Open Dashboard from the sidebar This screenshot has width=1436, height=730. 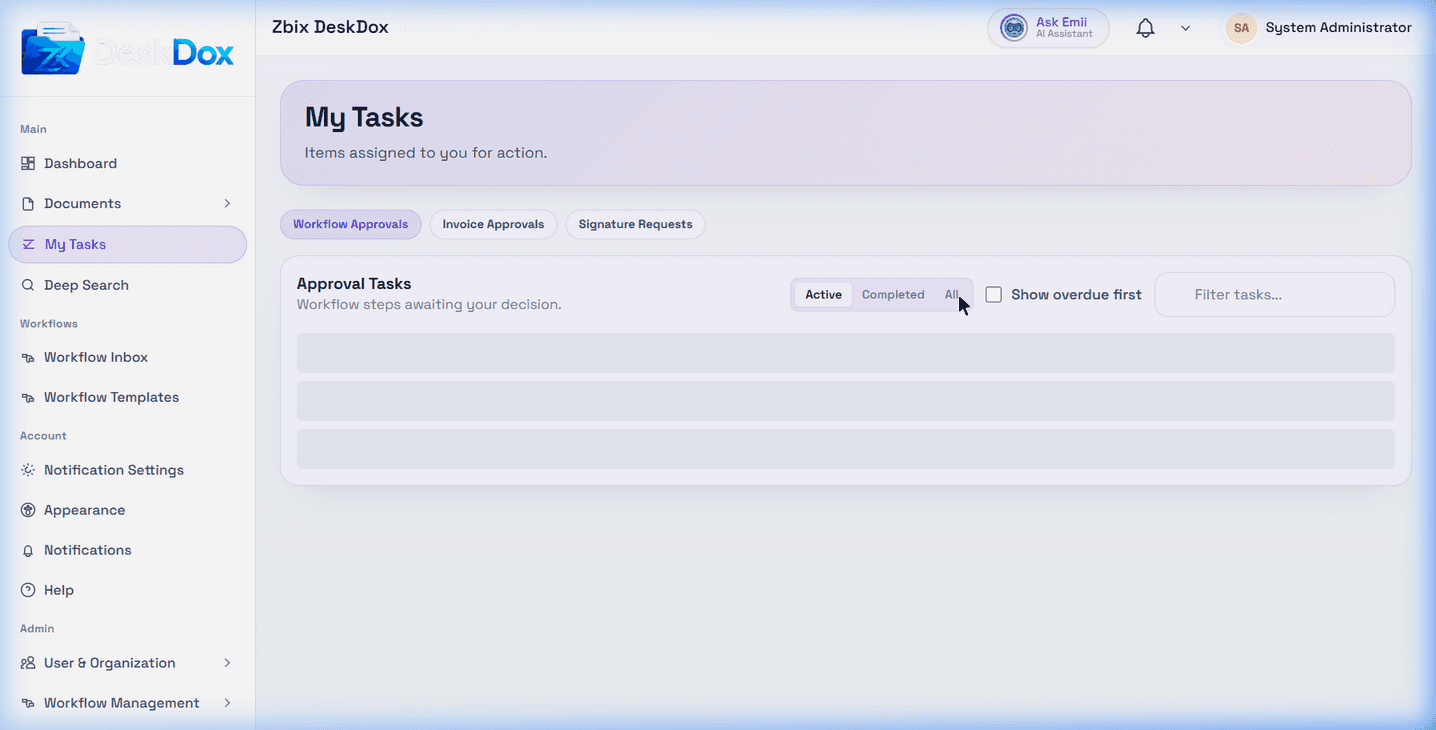click(128, 163)
